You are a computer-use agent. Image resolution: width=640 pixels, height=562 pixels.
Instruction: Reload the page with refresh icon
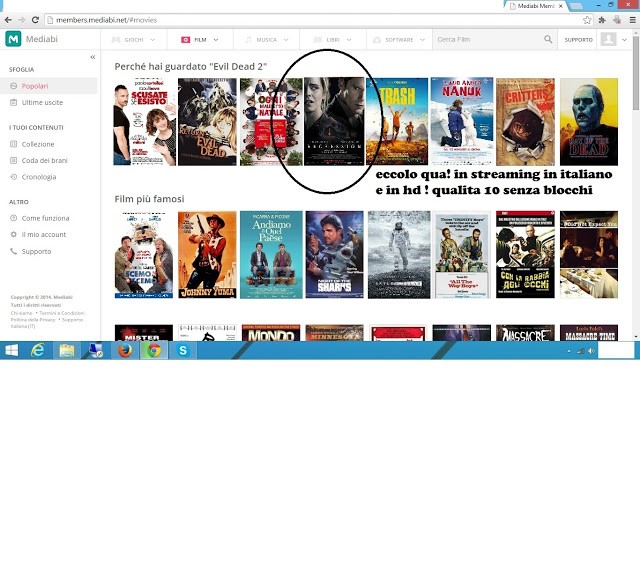(35, 20)
